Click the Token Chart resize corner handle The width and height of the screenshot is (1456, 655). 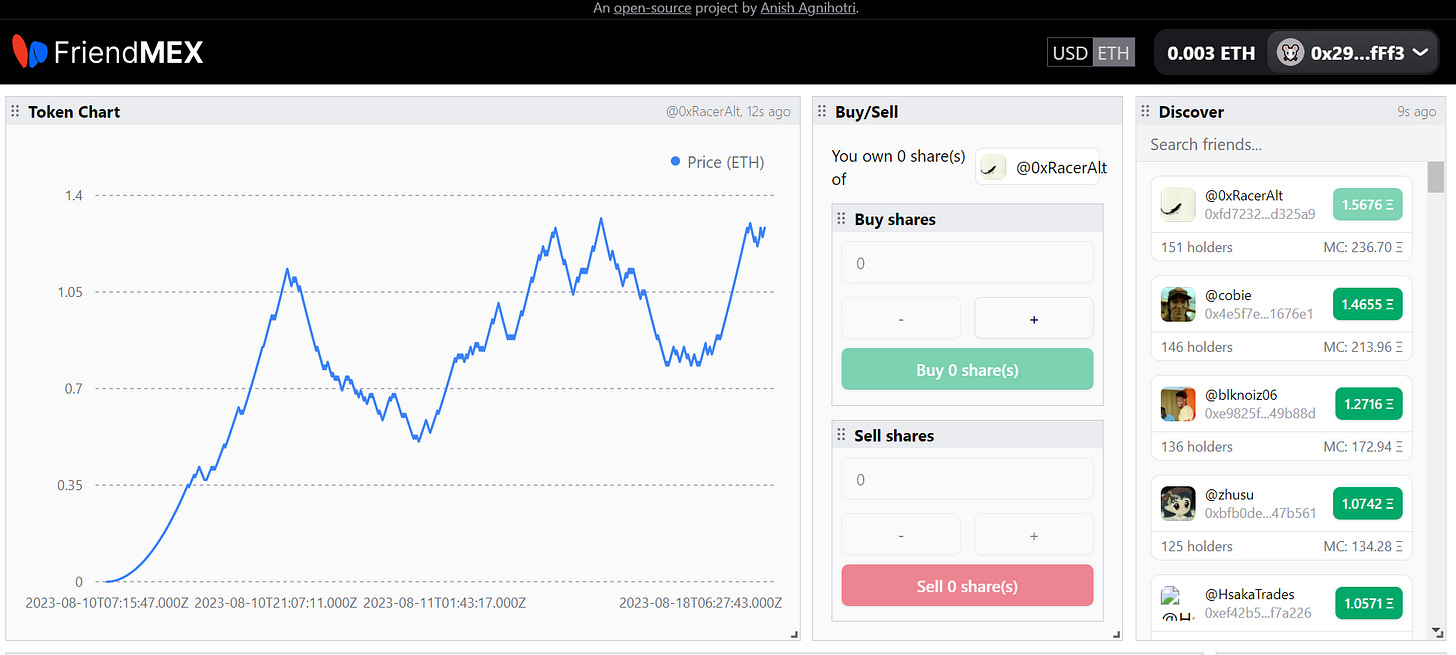pyautogui.click(x=794, y=633)
